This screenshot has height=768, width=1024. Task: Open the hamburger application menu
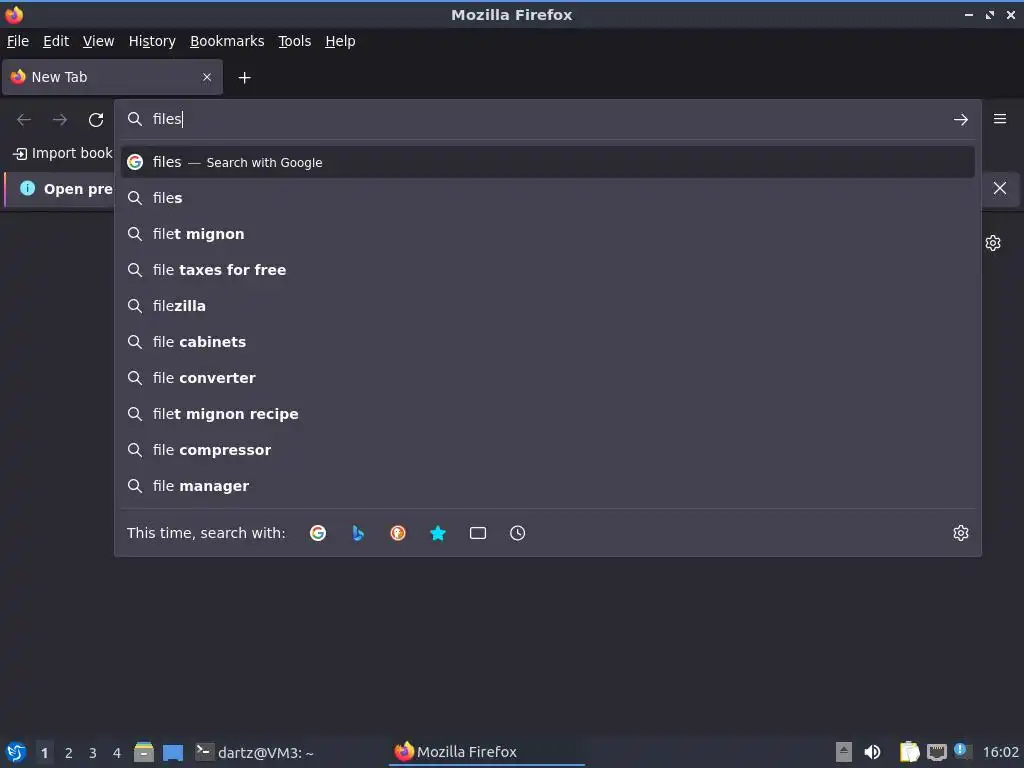tap(999, 119)
